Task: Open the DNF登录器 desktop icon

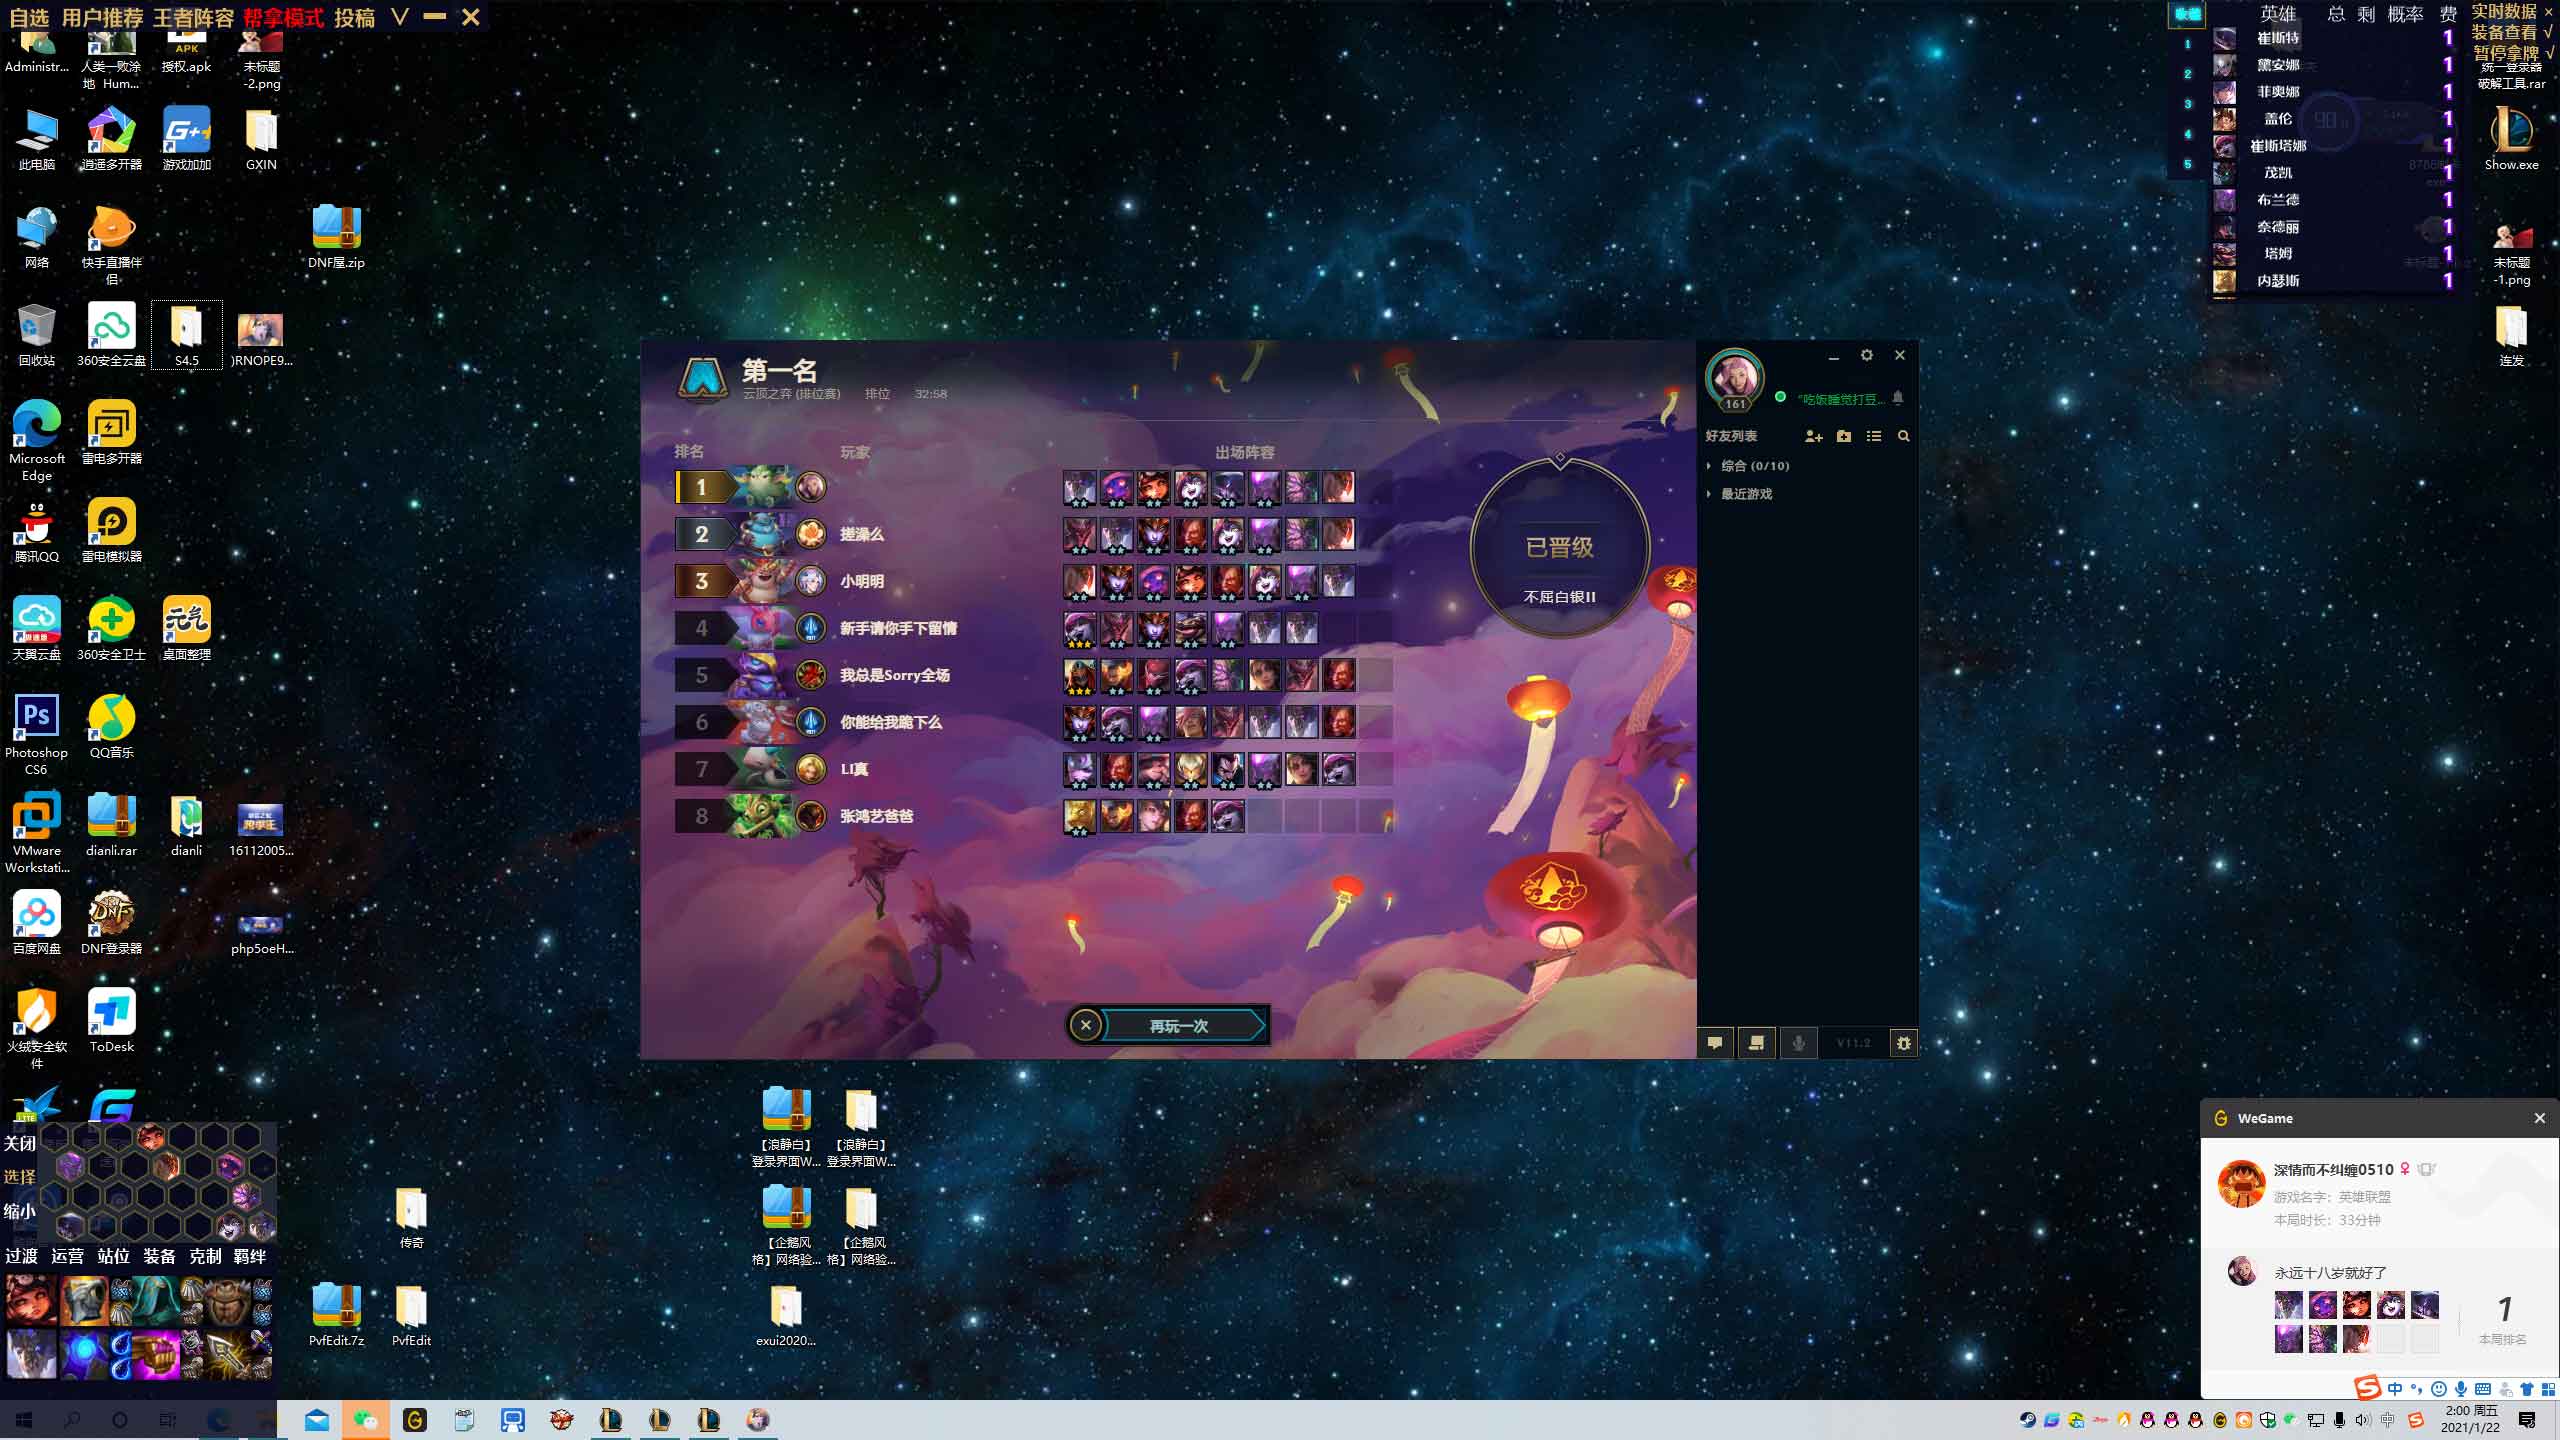Action: [x=111, y=921]
